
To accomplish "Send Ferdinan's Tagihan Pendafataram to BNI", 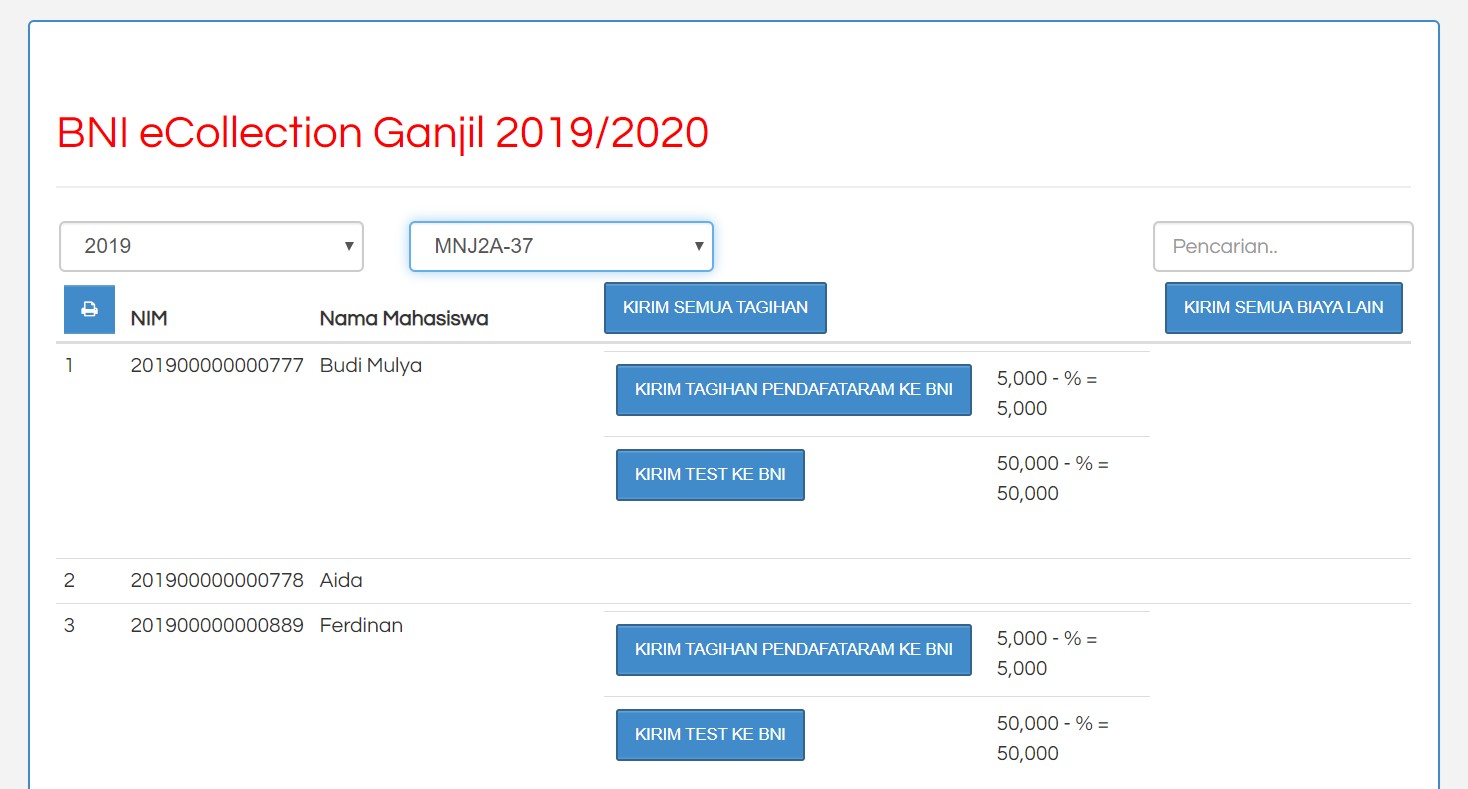I will point(793,650).
